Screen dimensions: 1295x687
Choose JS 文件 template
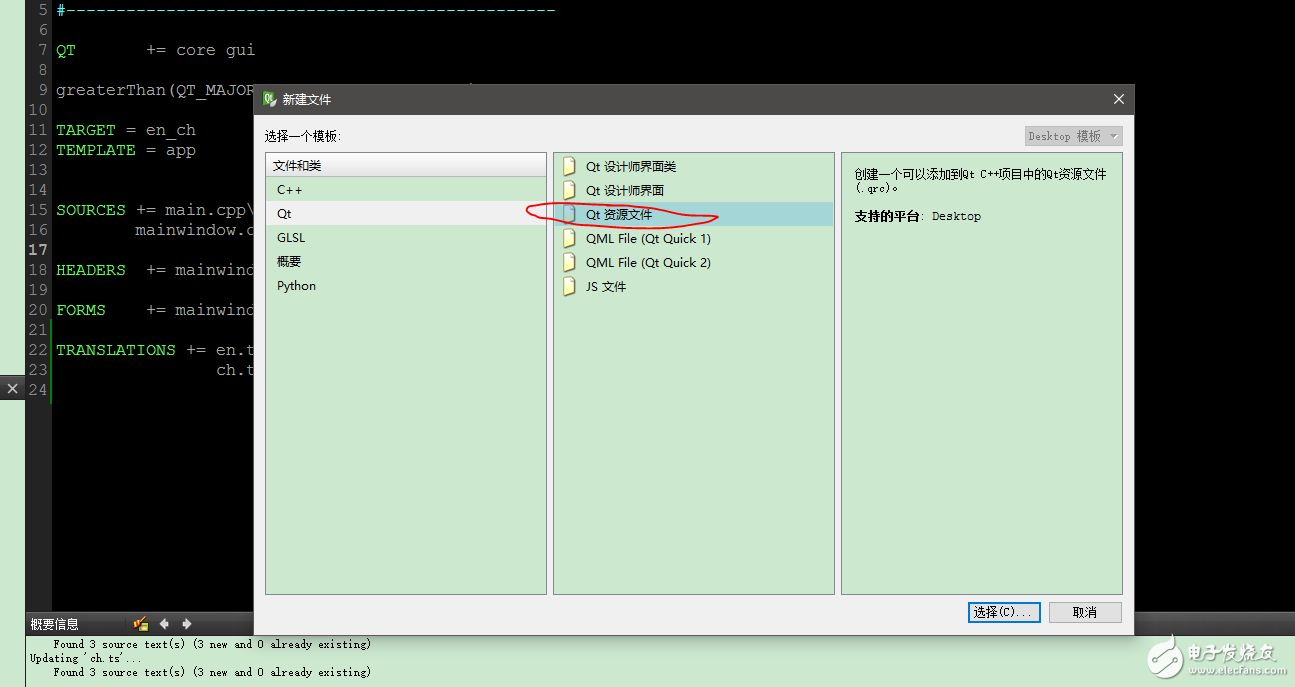click(x=694, y=286)
